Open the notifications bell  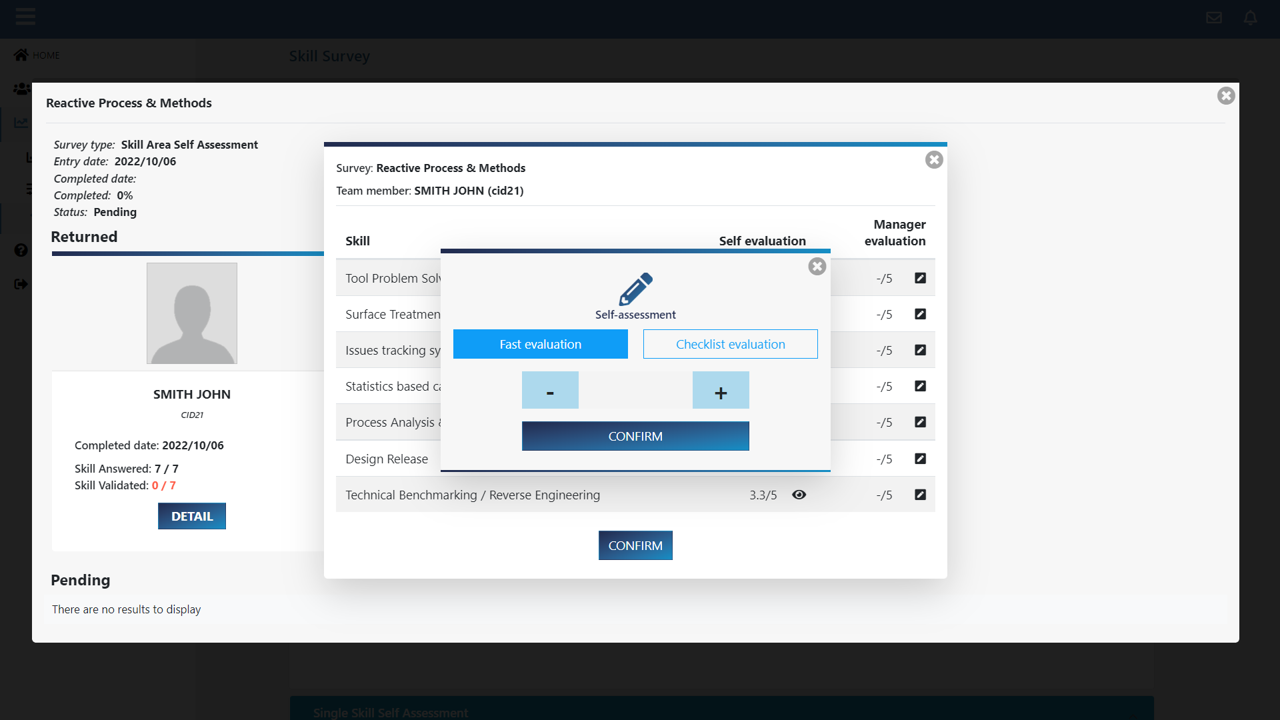(1250, 18)
